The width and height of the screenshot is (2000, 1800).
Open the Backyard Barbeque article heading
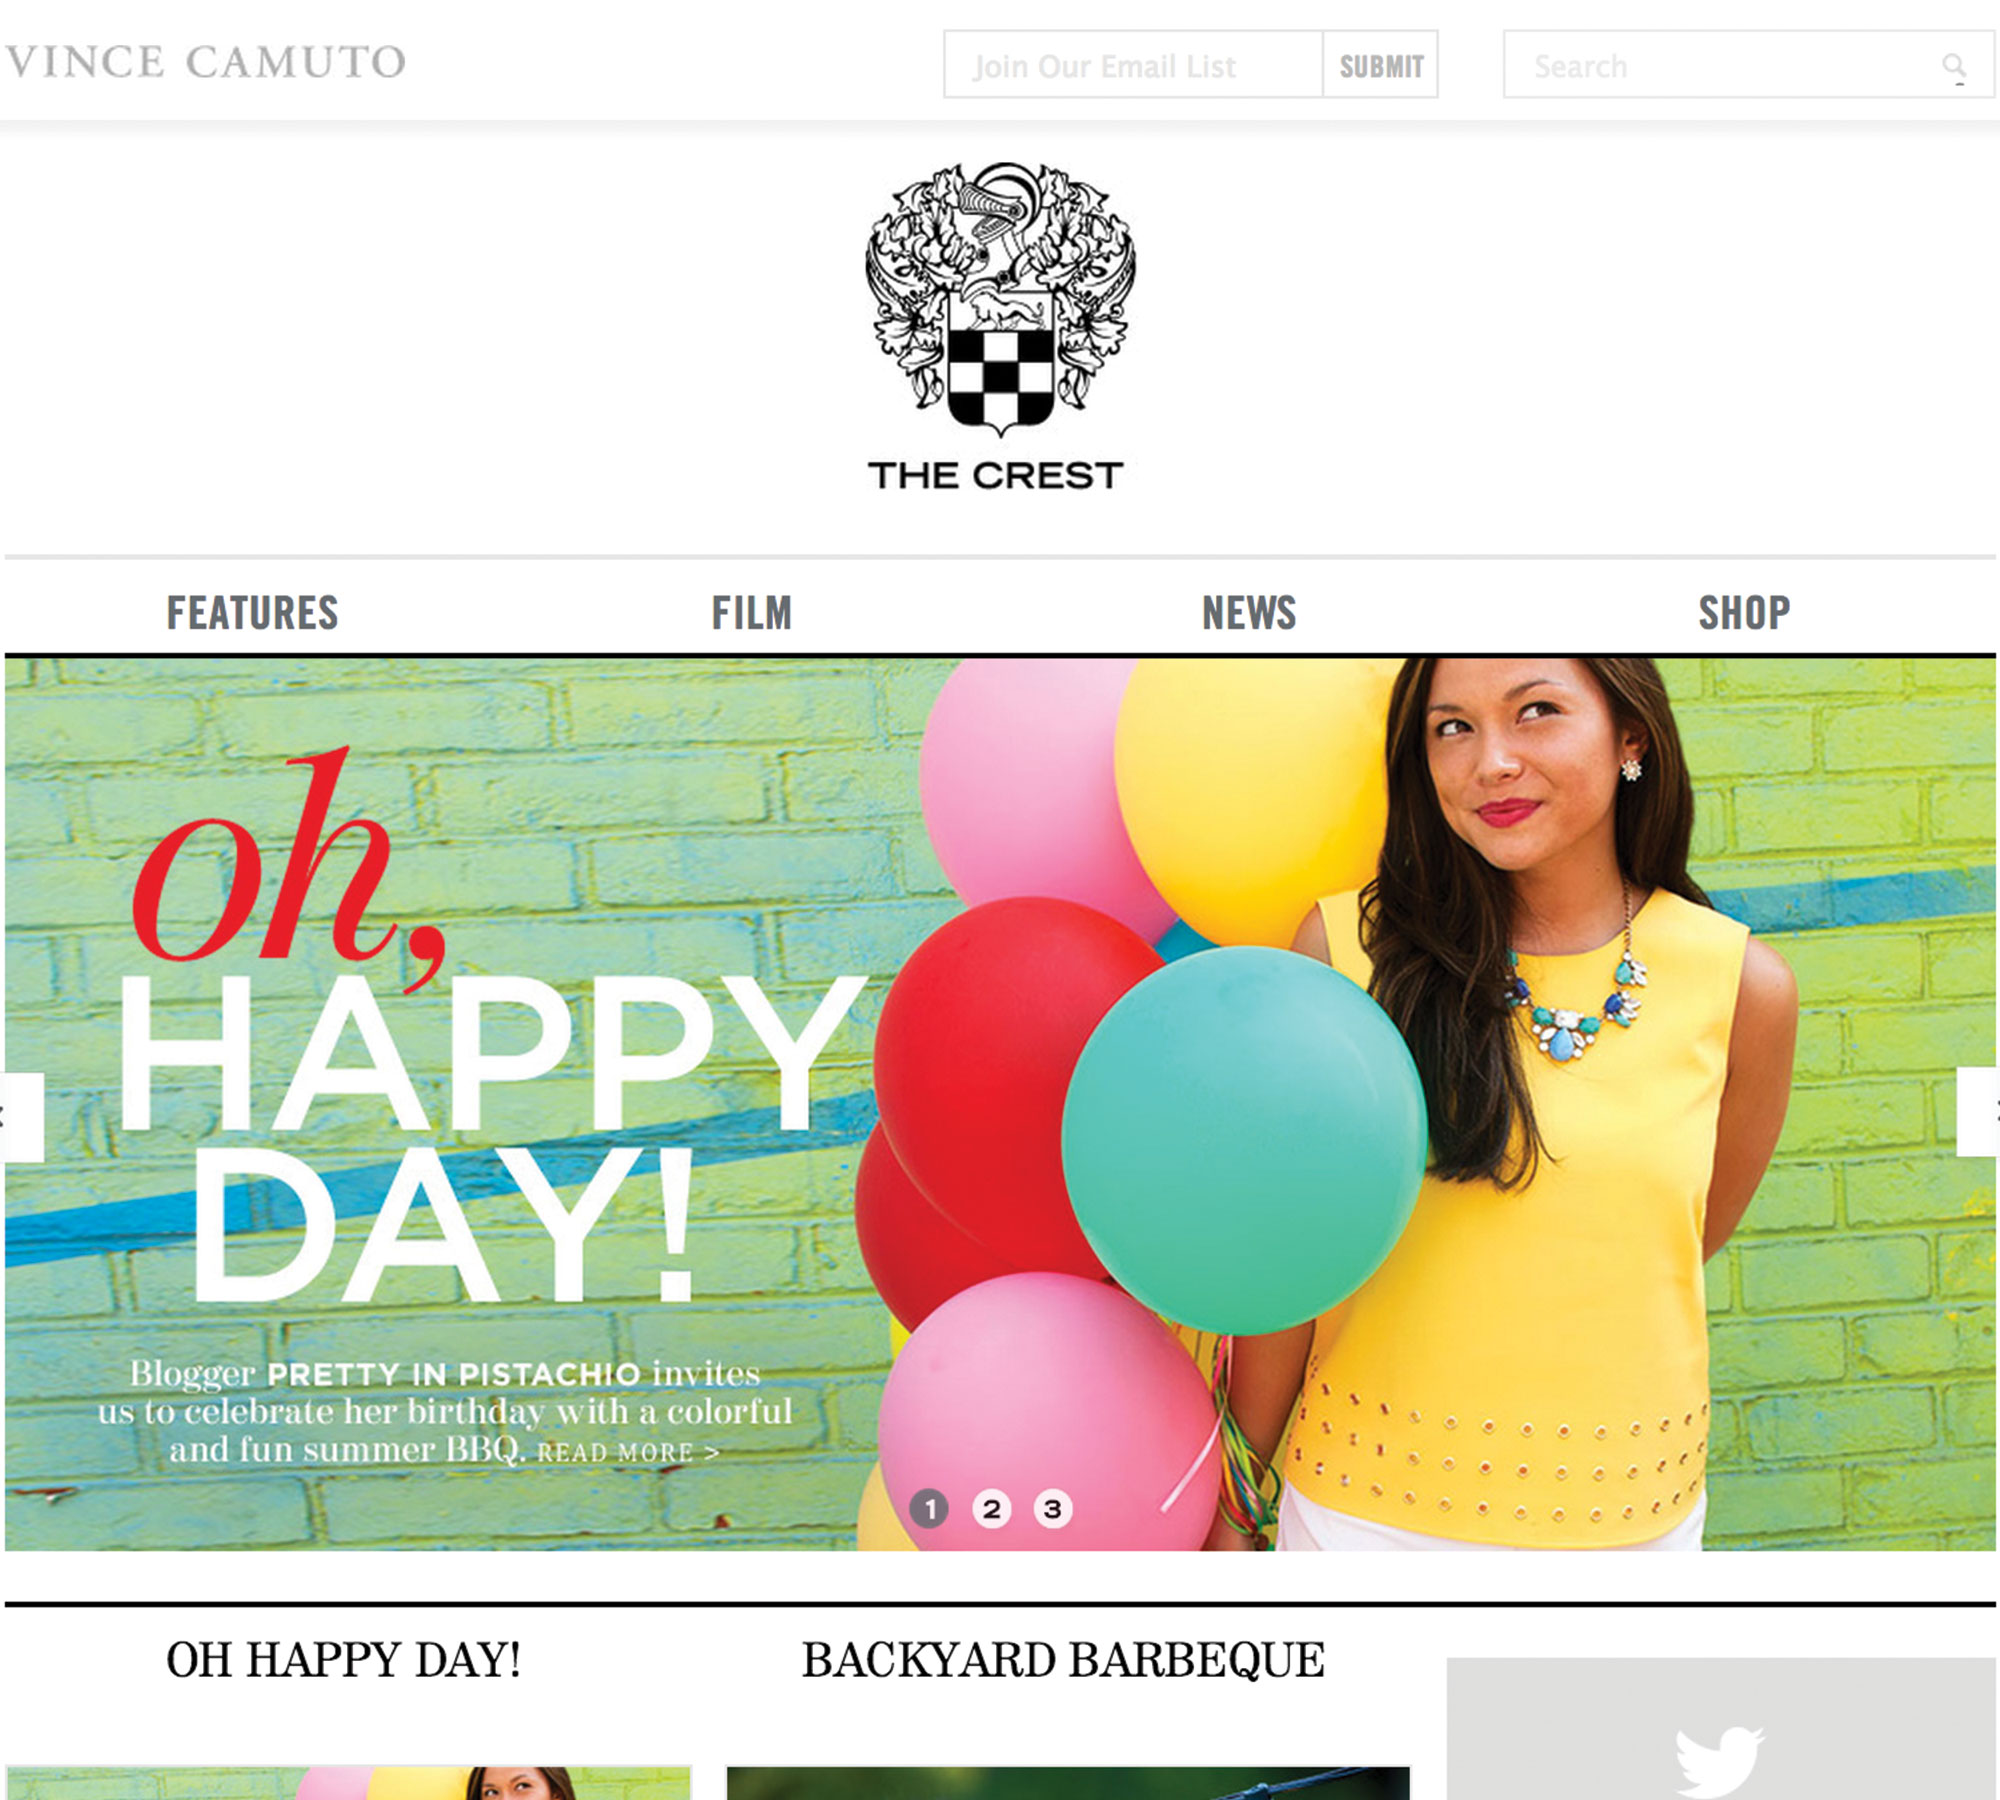[x=1063, y=1660]
